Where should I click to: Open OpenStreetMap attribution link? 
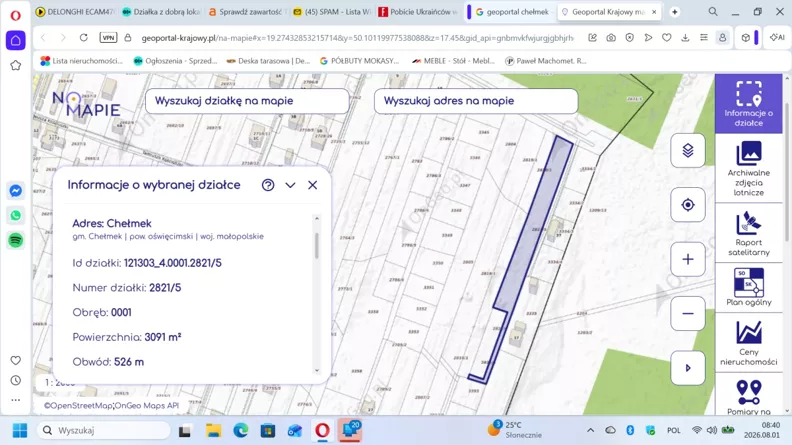click(x=78, y=406)
